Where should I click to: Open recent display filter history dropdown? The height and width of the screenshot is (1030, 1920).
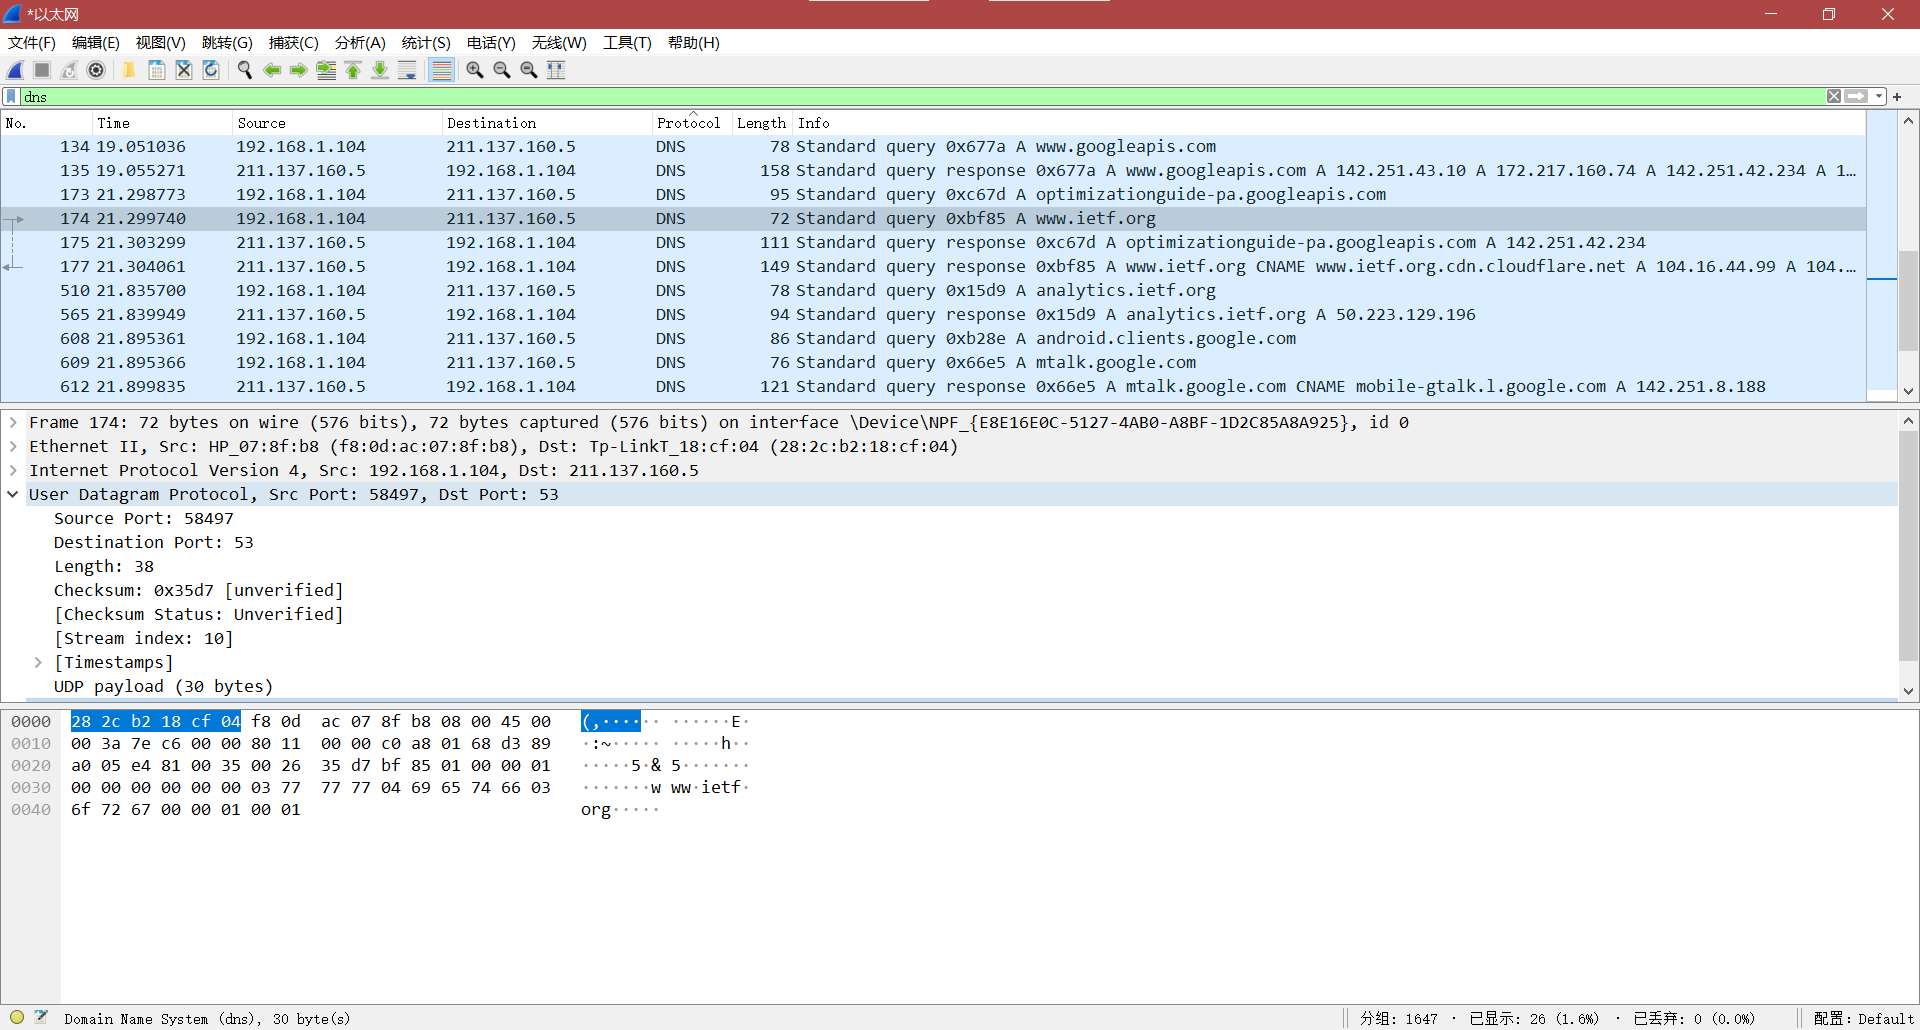[x=1879, y=97]
